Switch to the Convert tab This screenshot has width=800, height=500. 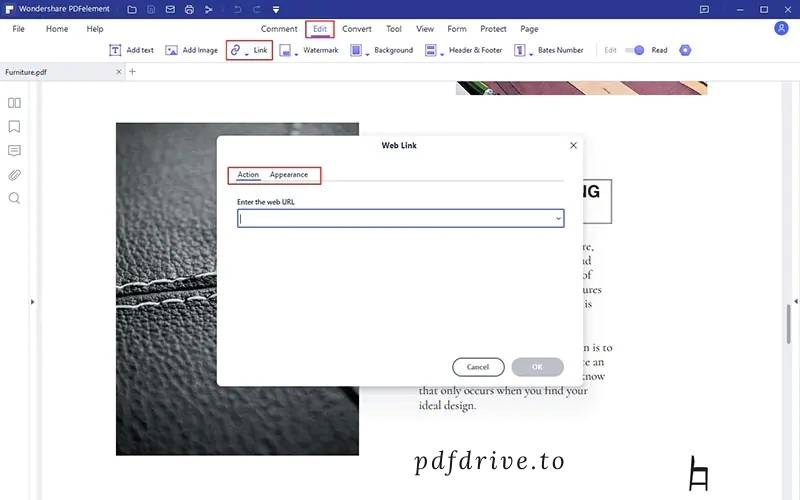(x=357, y=29)
